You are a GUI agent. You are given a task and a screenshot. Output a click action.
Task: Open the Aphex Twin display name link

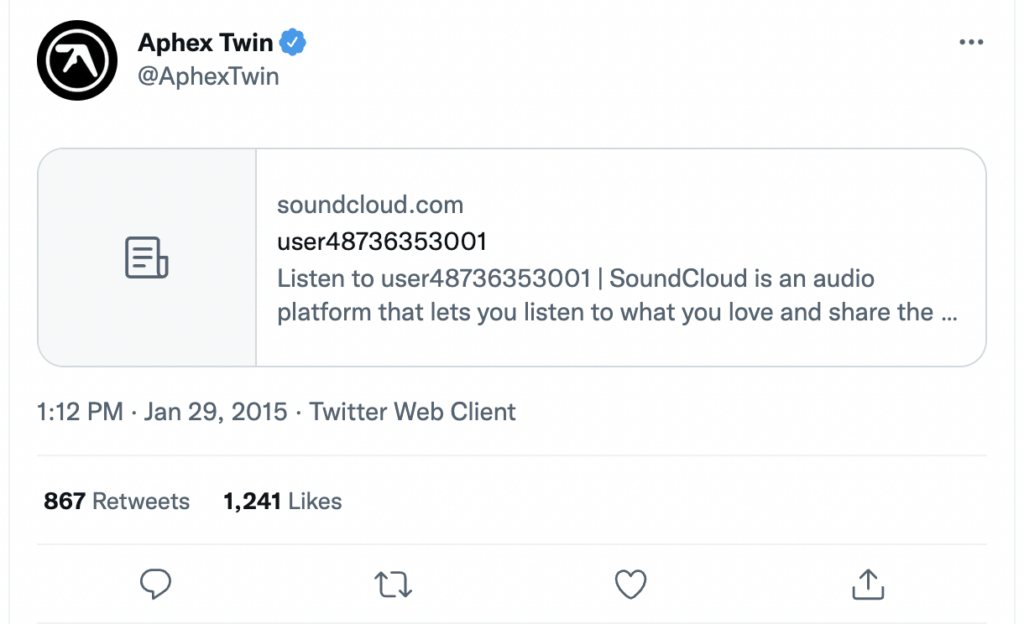point(205,43)
